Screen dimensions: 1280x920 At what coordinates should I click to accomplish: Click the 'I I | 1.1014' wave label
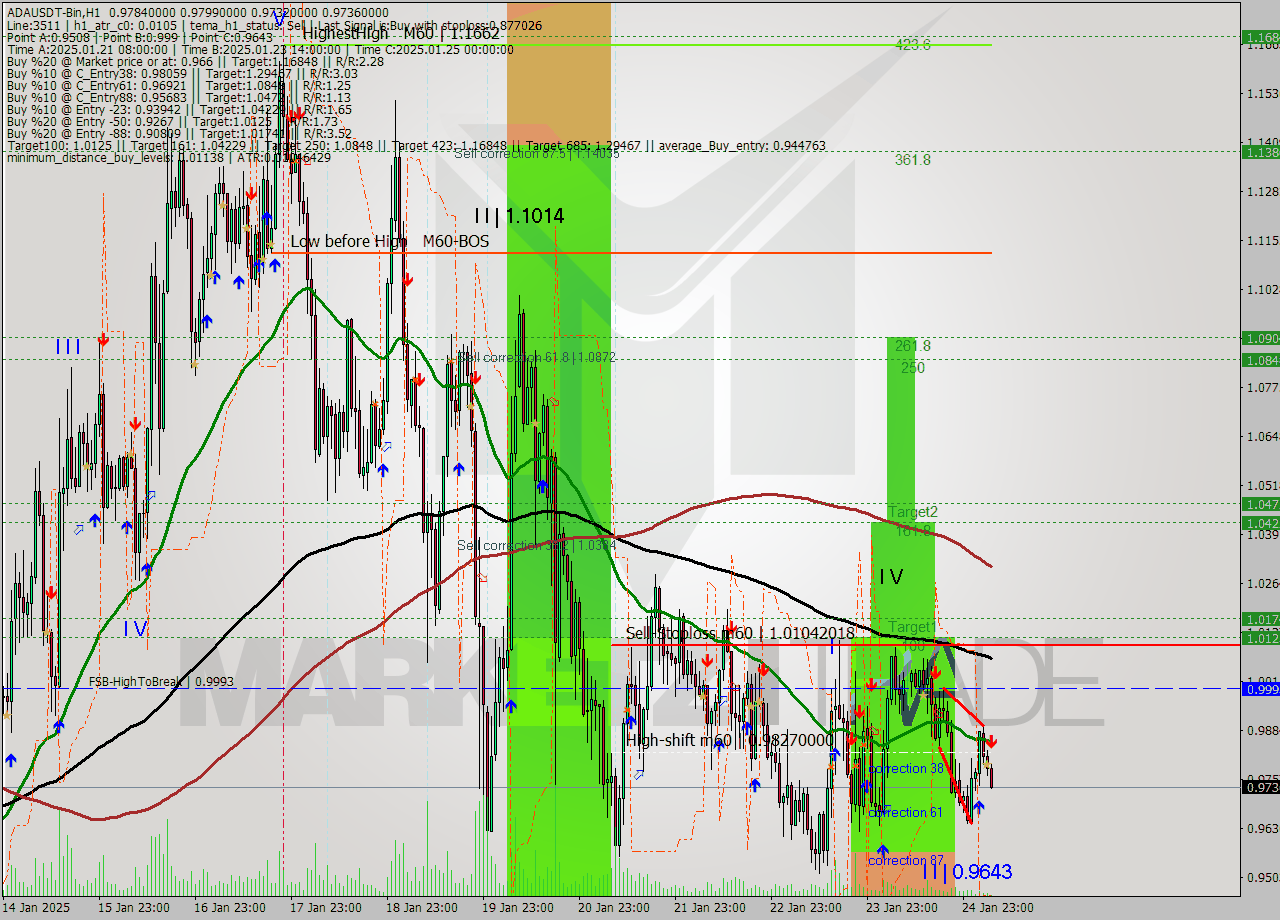pos(519,215)
